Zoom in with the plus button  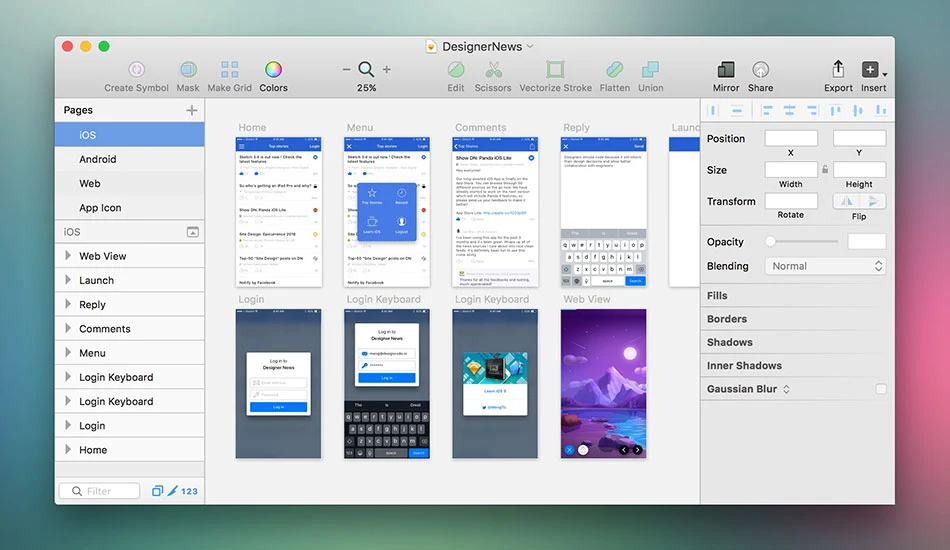pos(387,70)
